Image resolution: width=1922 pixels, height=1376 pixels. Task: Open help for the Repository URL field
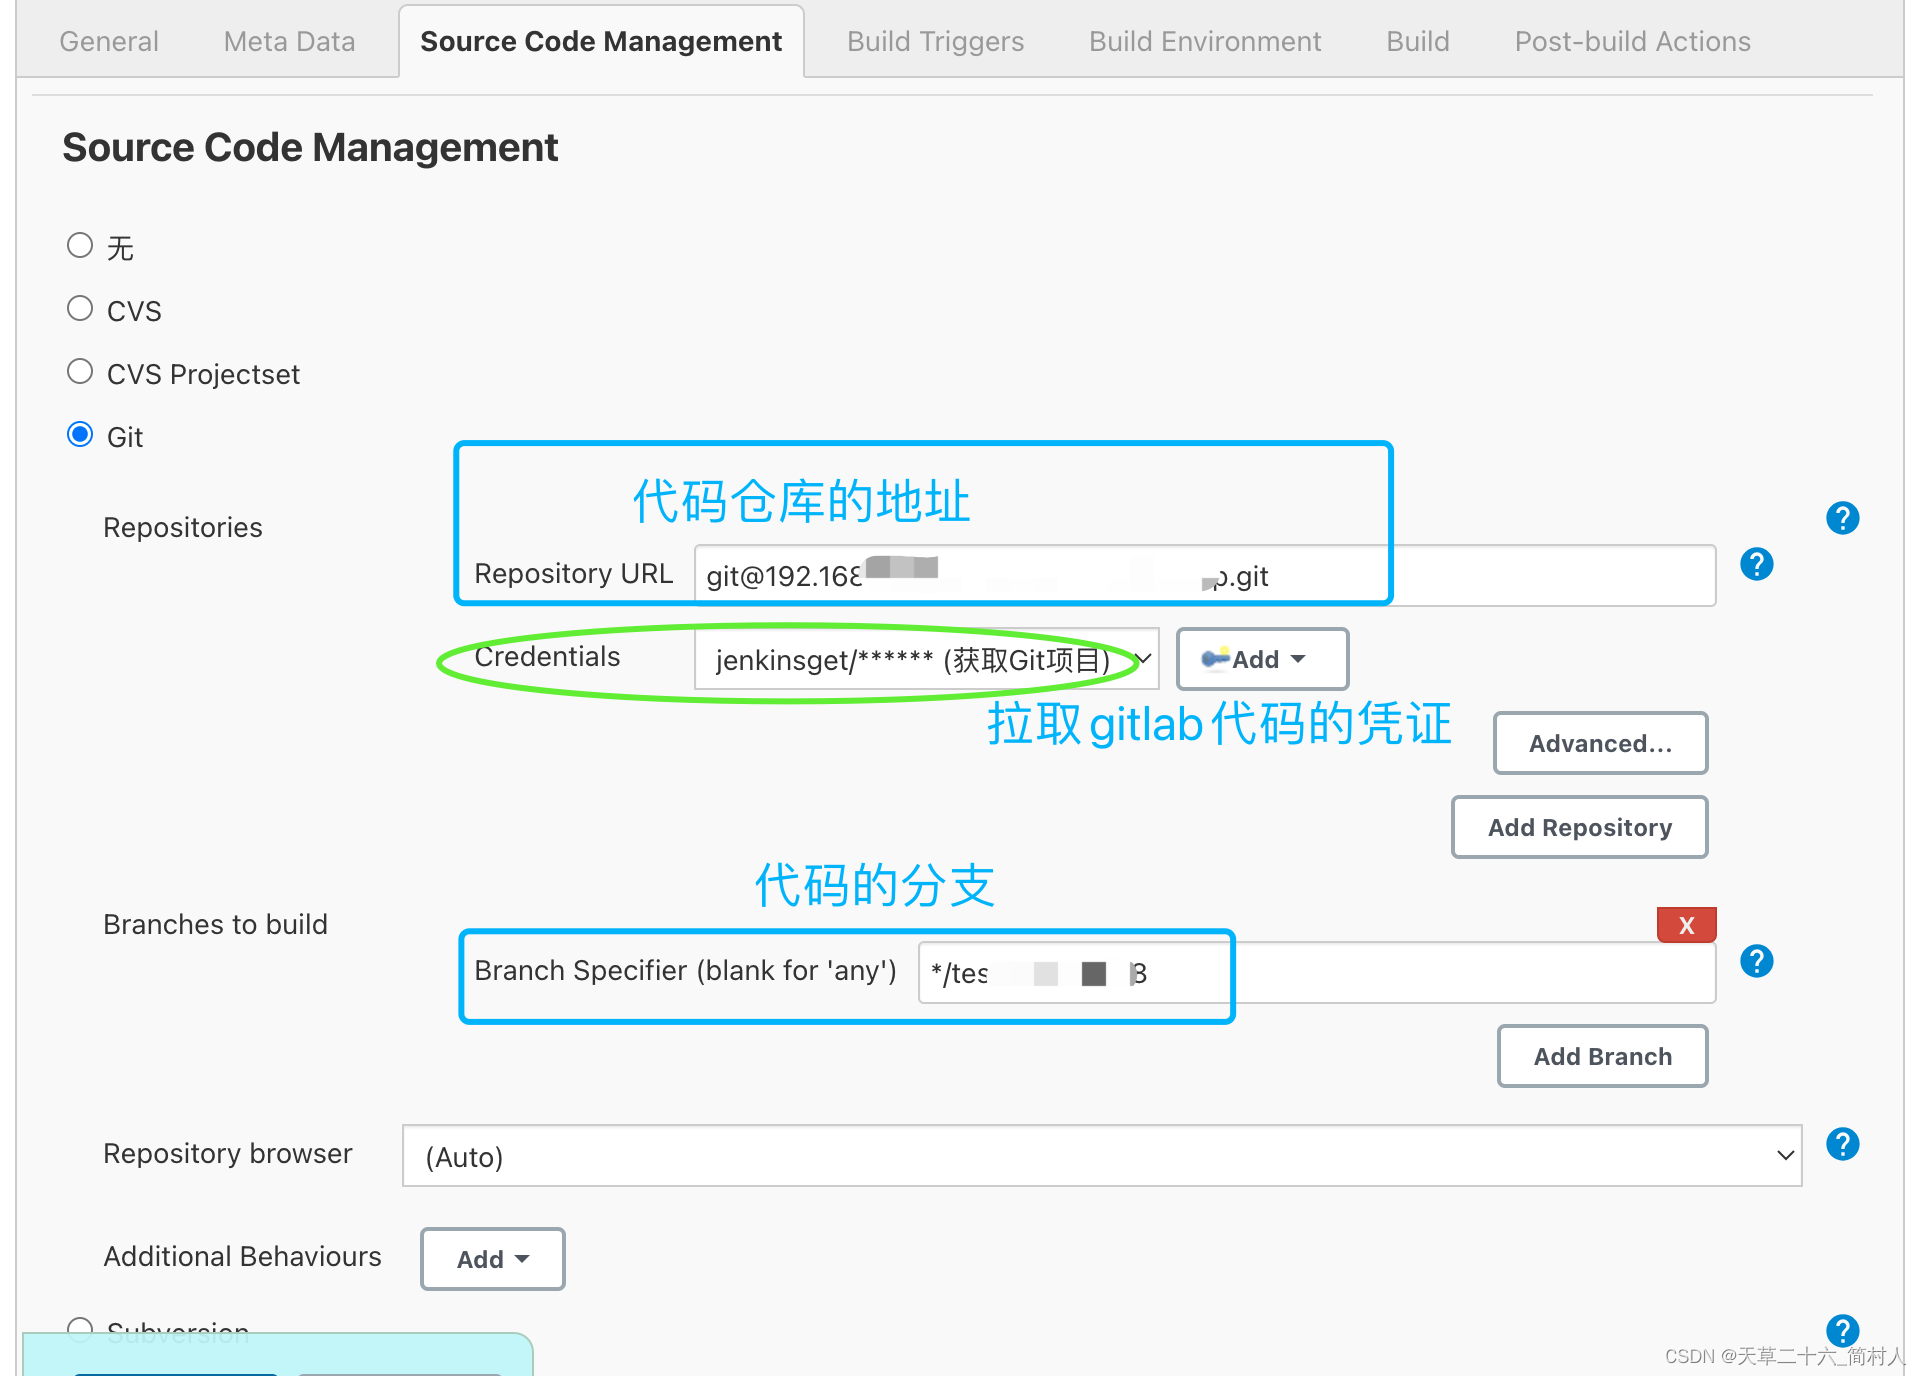[x=1756, y=564]
